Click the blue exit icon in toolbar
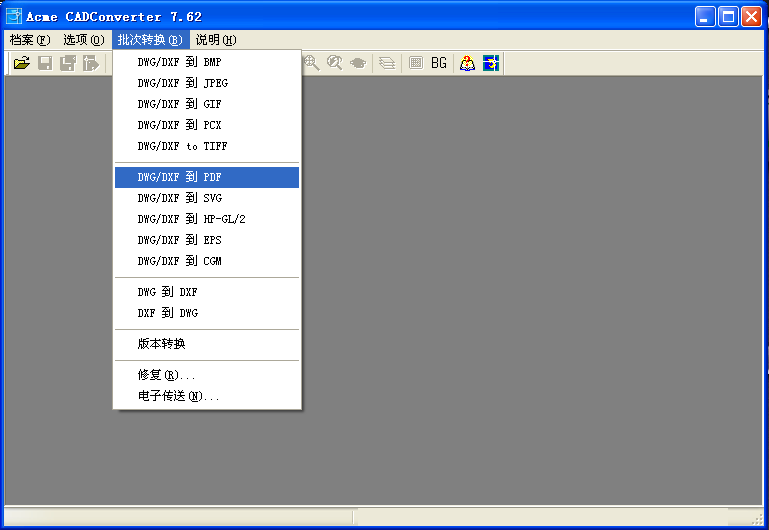This screenshot has width=769, height=530. 491,63
